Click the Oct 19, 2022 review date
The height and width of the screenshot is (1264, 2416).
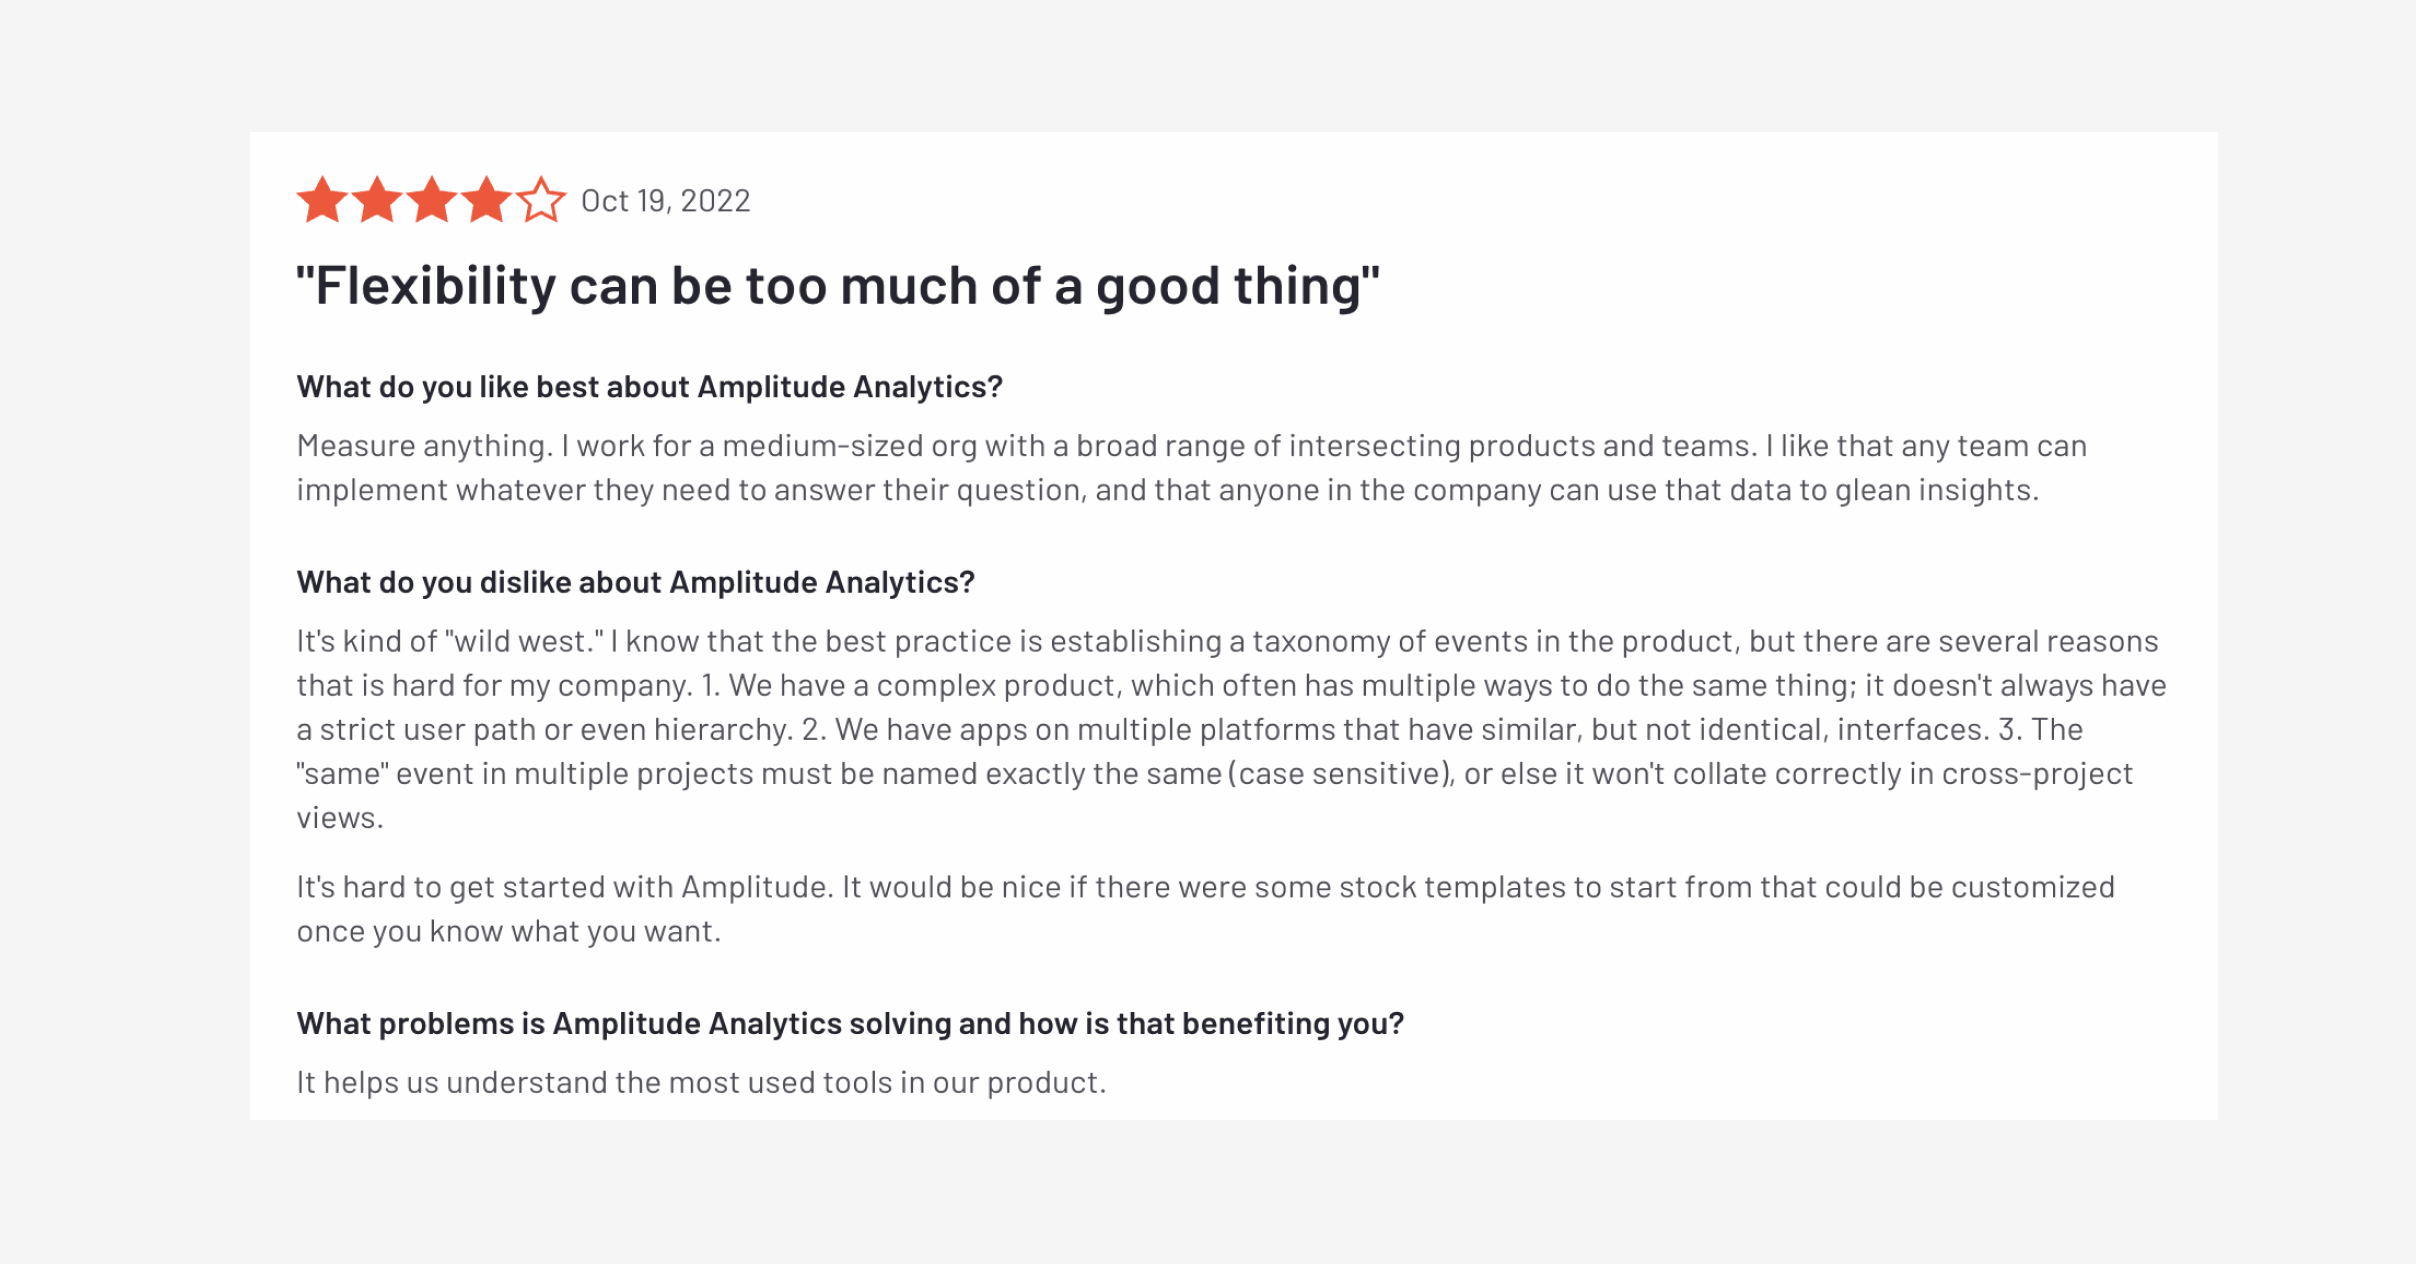pos(665,201)
